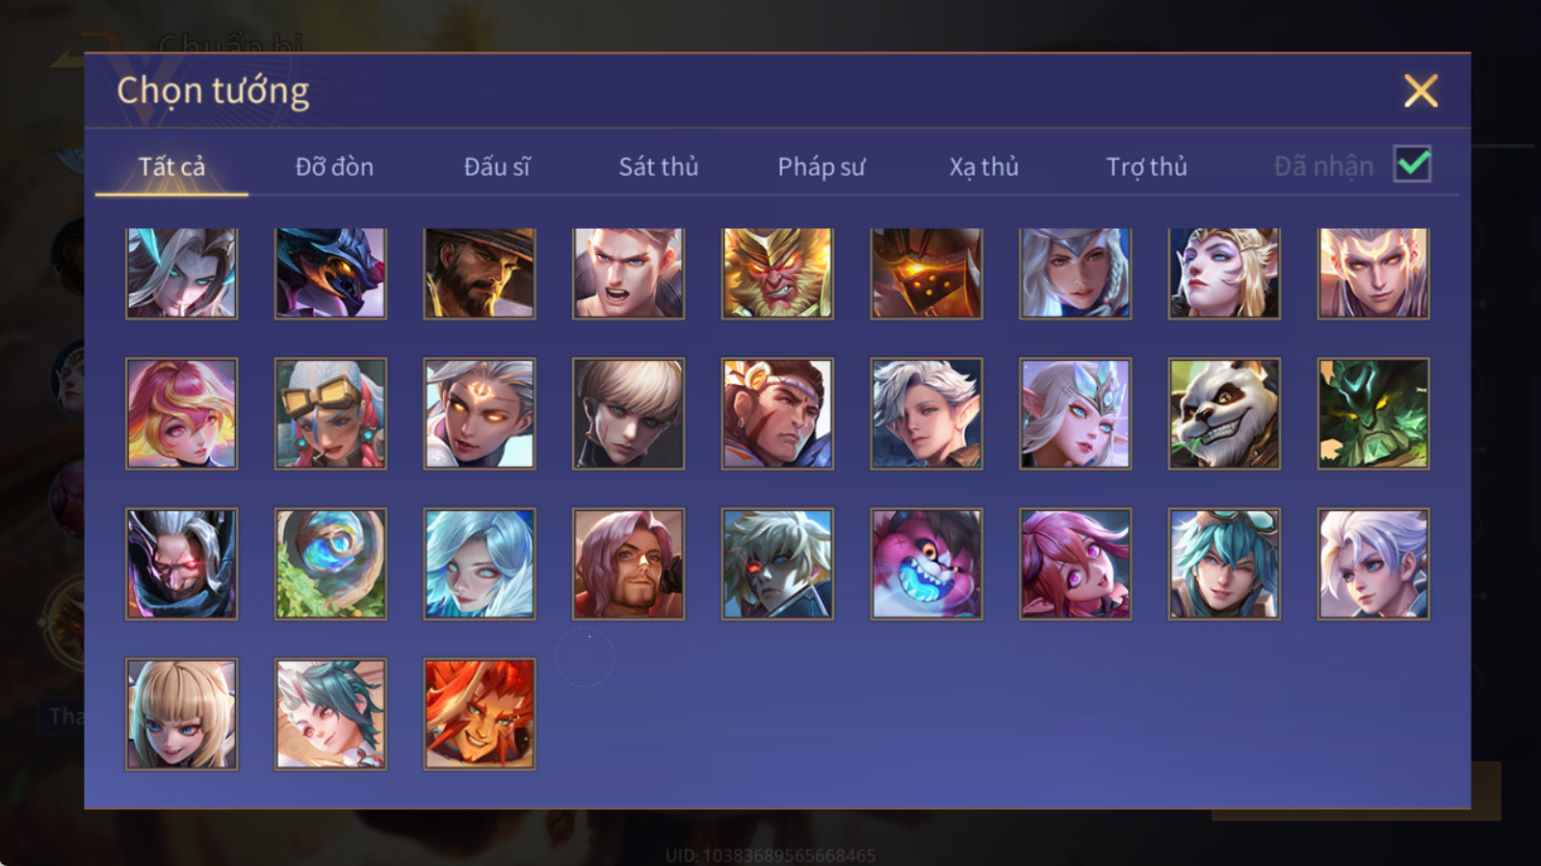Screen dimensions: 1541x866
Task: Select the pink-haired girl with rainbow hair
Action: point(181,414)
